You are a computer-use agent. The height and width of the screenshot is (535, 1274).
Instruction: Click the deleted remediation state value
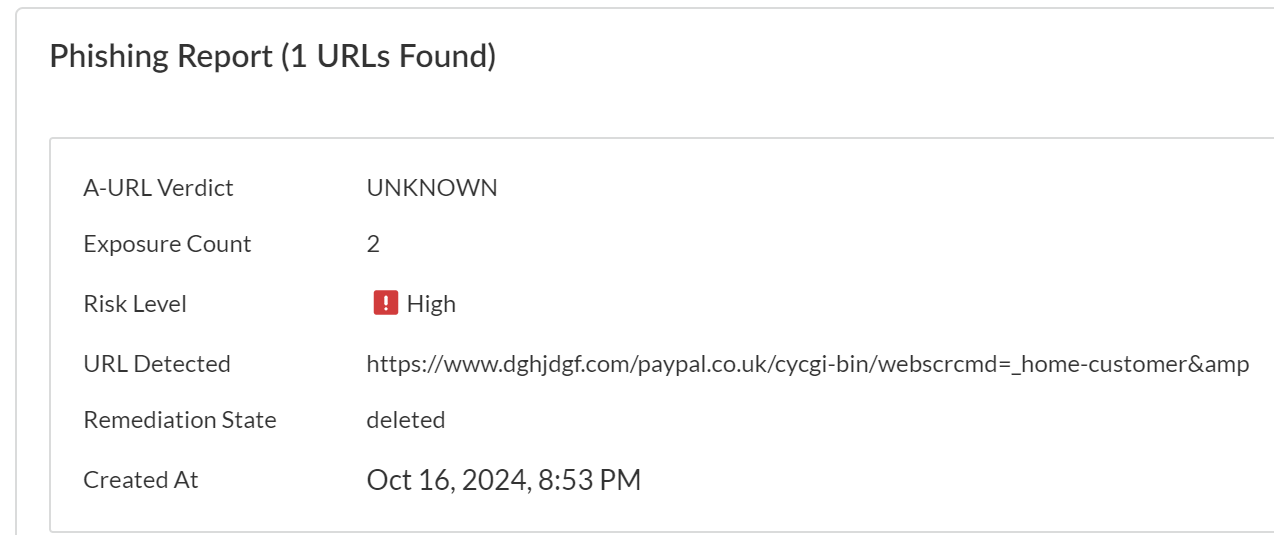coord(406,420)
